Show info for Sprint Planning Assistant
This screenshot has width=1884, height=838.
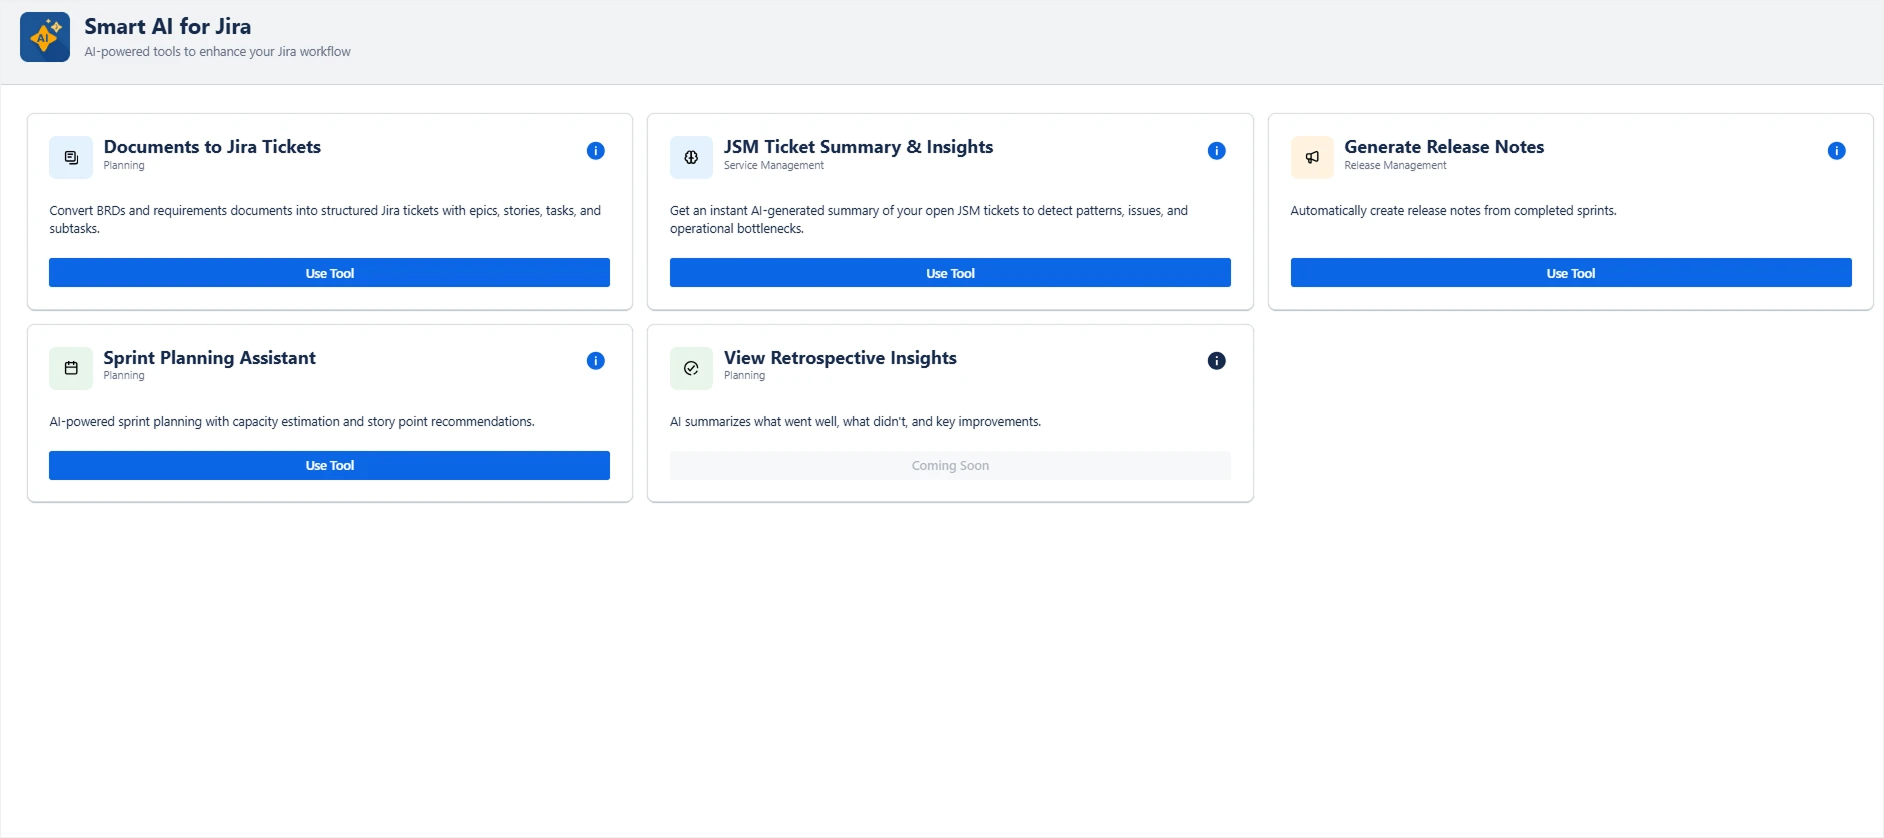coord(596,361)
